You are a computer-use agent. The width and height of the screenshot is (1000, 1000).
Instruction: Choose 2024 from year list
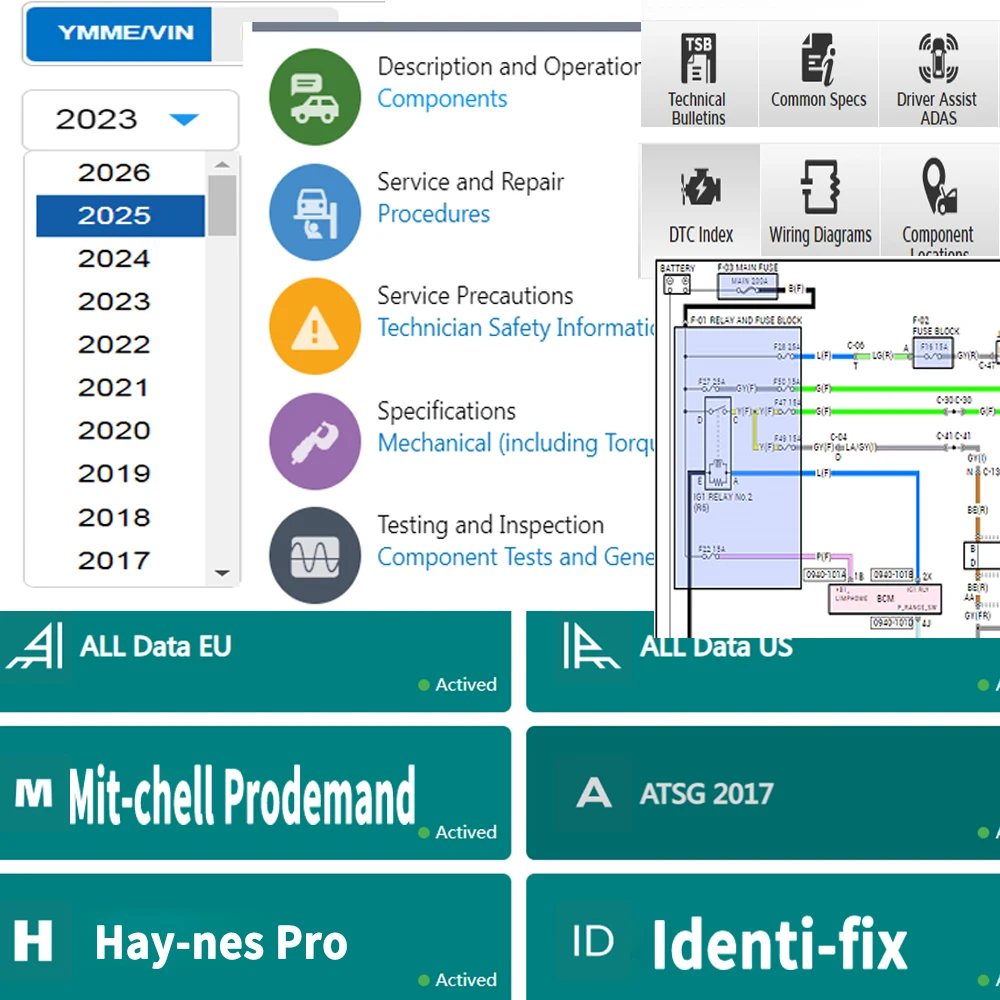(114, 258)
